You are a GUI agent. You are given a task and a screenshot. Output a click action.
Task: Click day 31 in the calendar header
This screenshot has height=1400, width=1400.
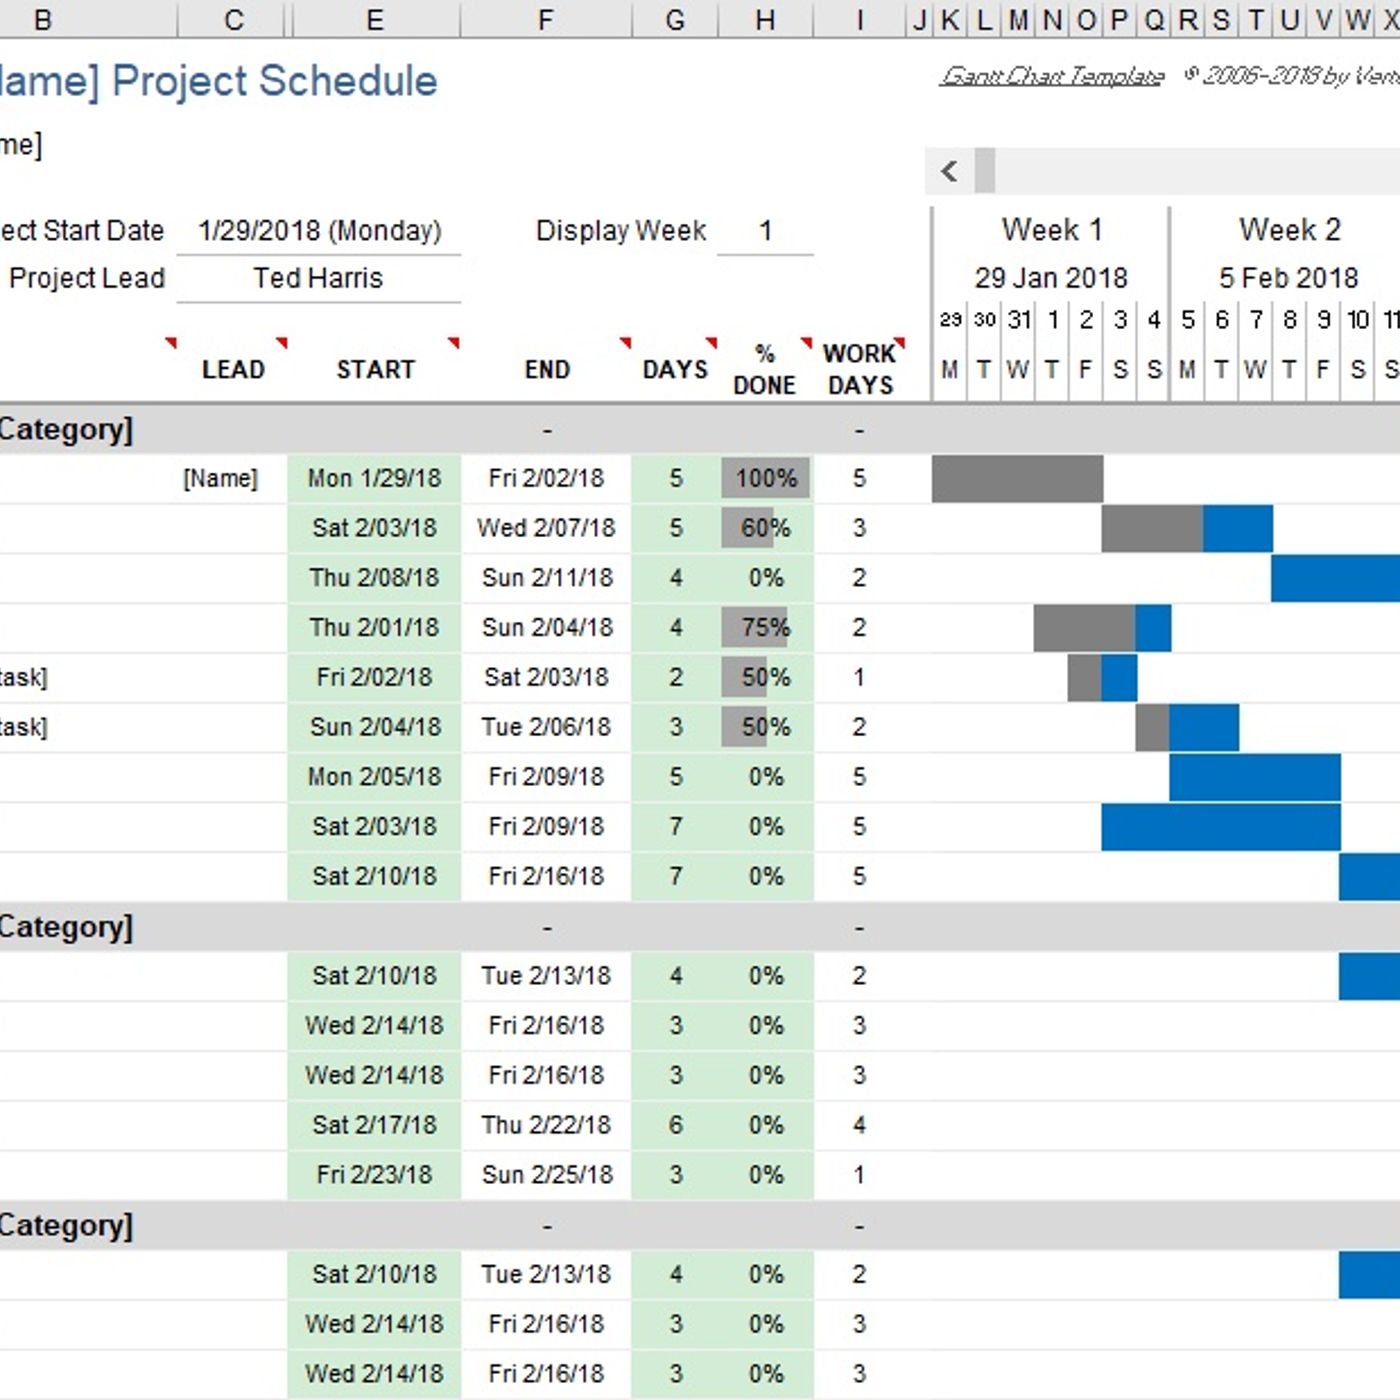point(1019,319)
